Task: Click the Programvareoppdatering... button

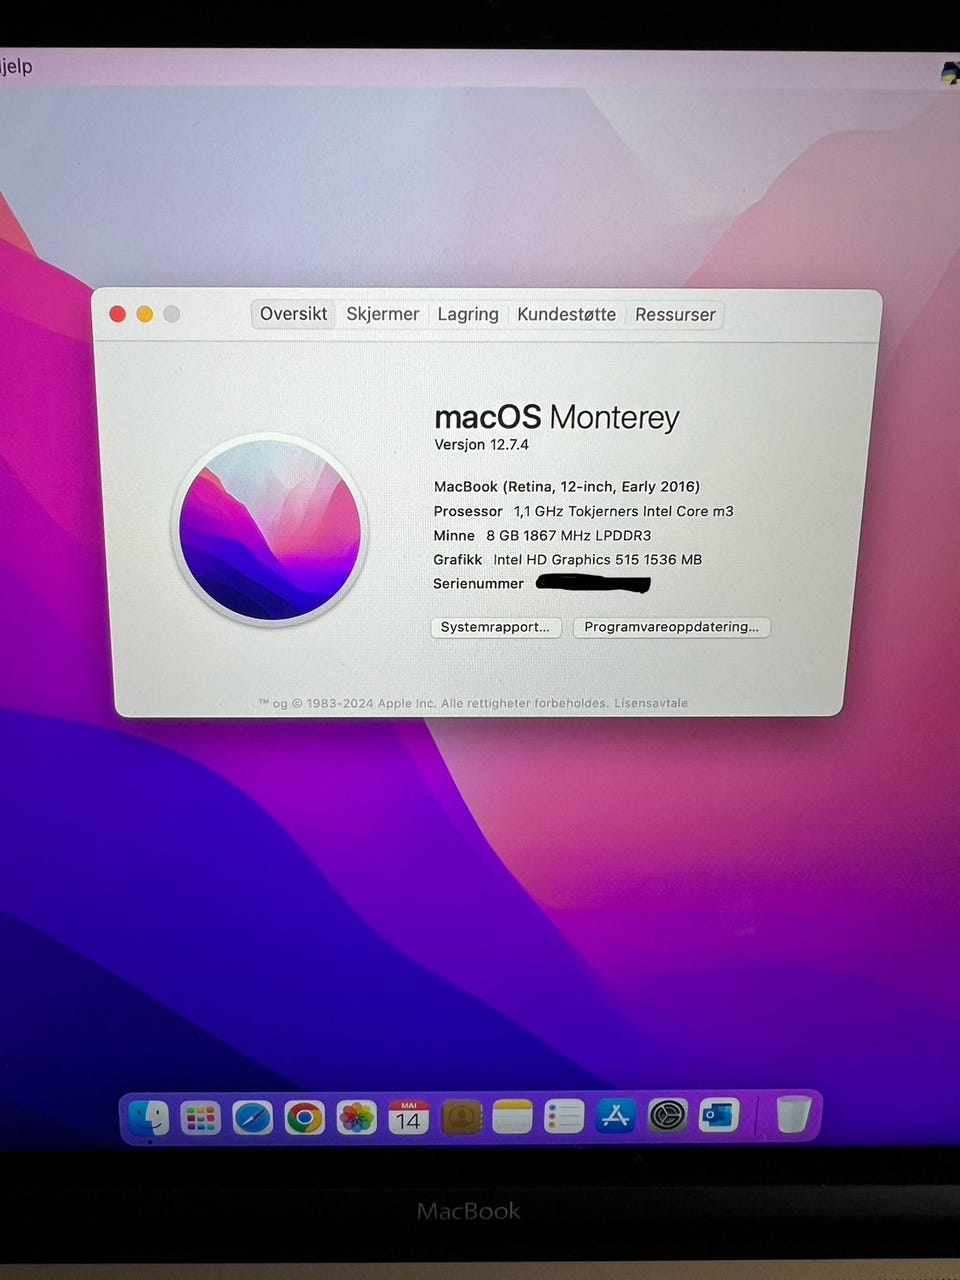Action: click(x=671, y=627)
